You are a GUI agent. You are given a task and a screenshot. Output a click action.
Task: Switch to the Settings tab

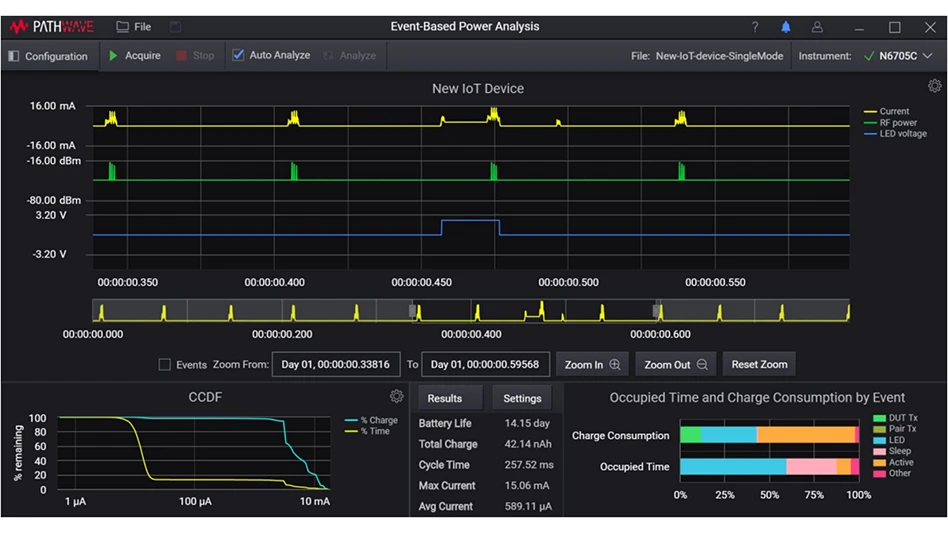pos(522,398)
